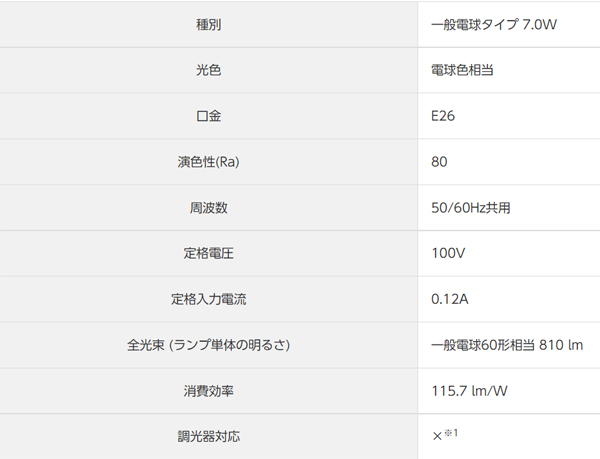Click the 演色性(Ra) label
Screen dimensions: 600x459
[209, 162]
